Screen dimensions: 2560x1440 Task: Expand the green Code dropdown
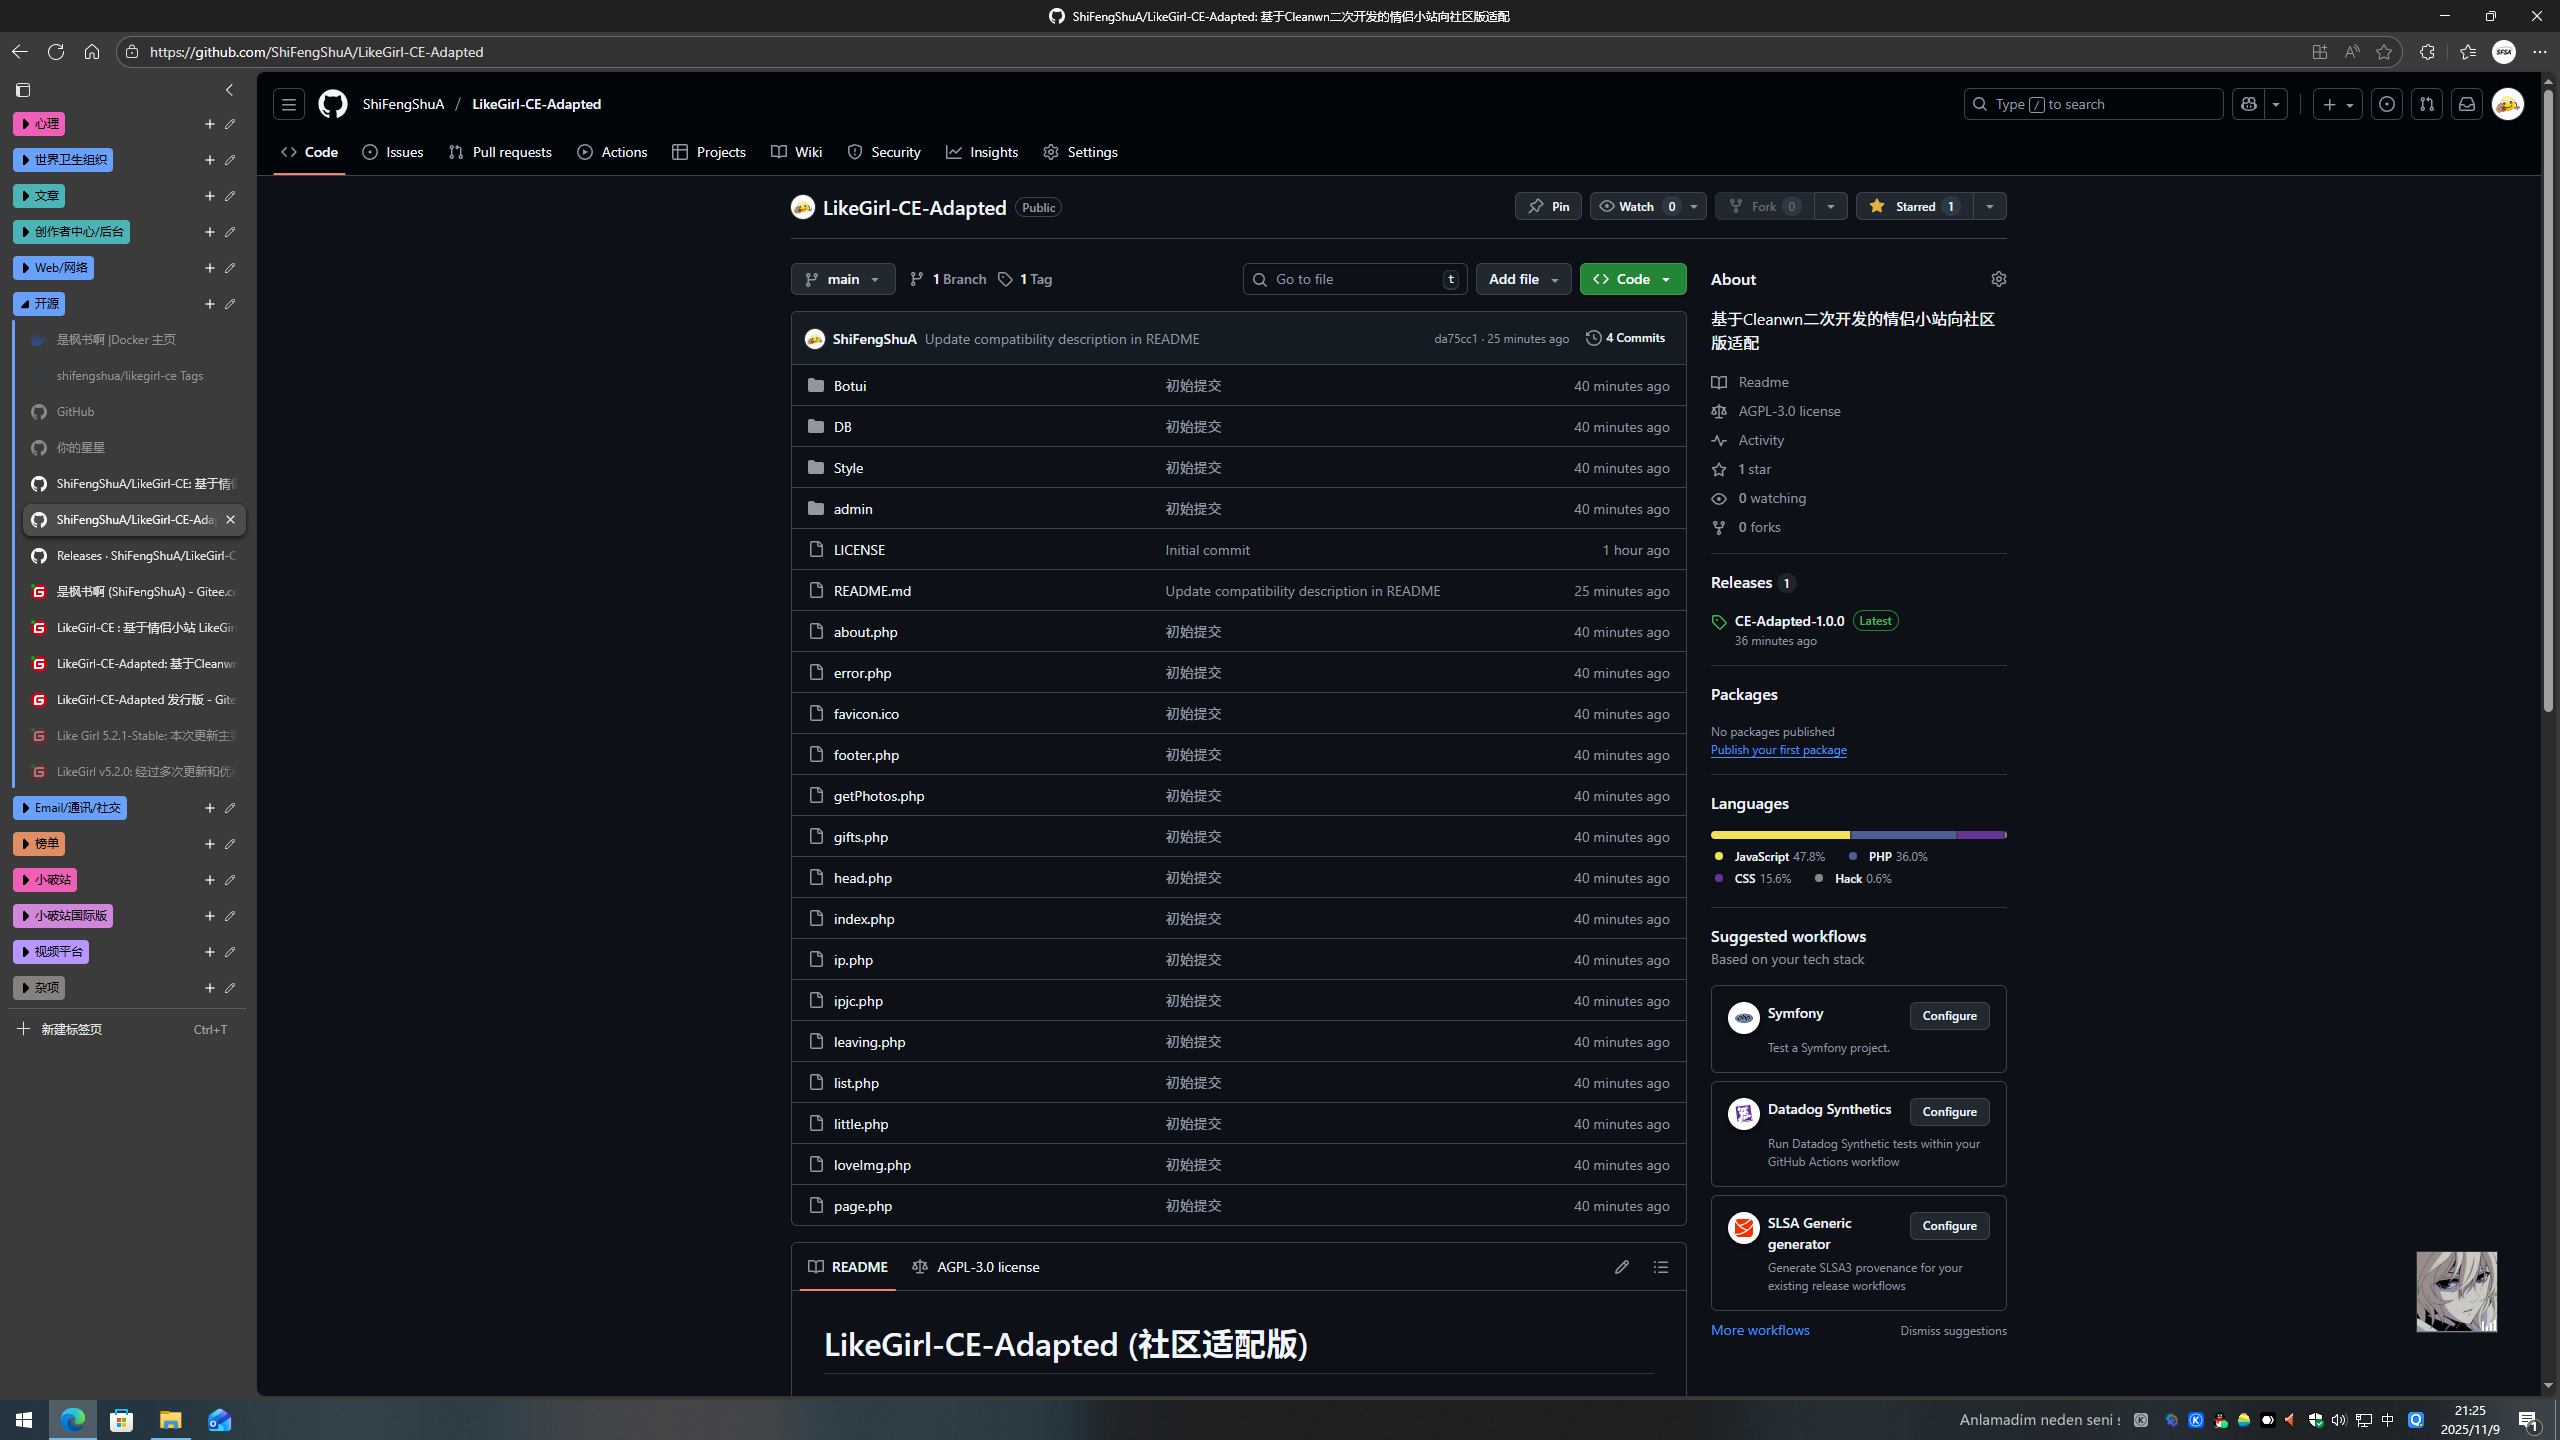(x=1632, y=279)
